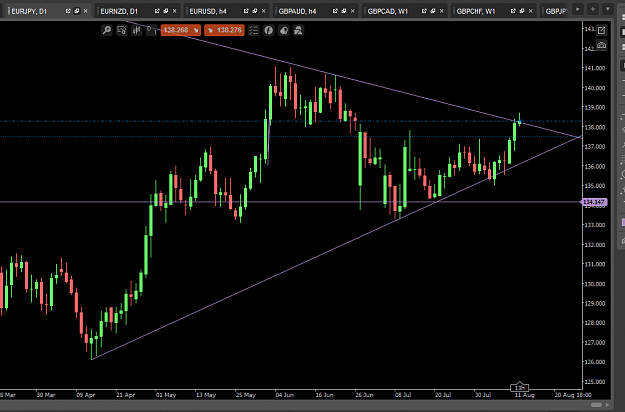Screen dimensions: 625x412
Task: Detach the GBPCHF chart tab
Action: click(x=513, y=11)
